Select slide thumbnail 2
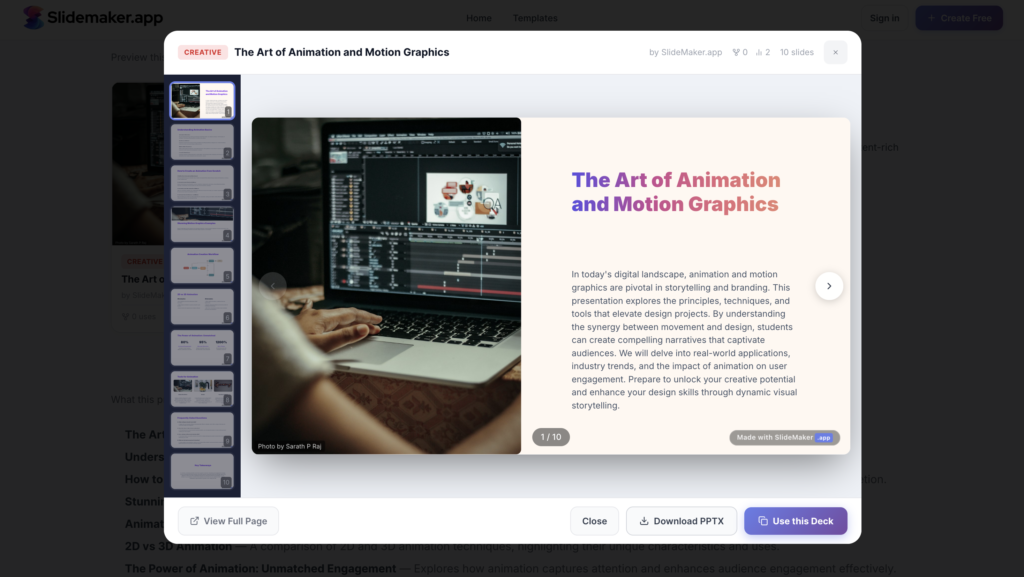 (202, 142)
